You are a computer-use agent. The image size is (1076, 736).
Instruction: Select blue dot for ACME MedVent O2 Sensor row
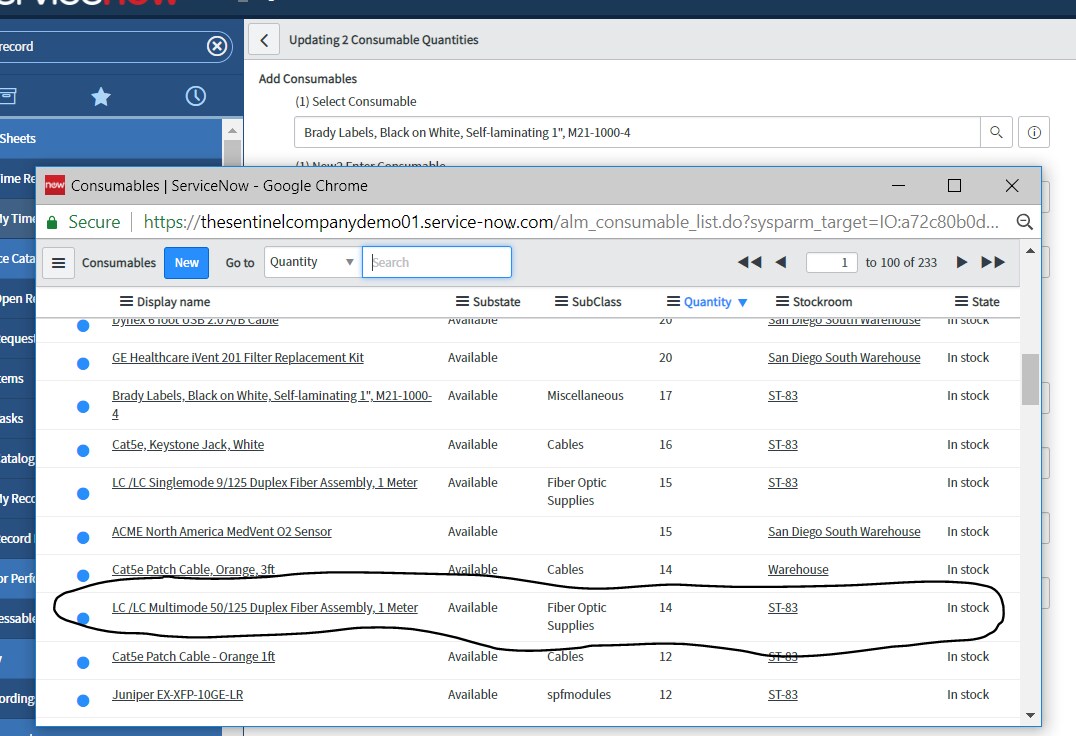[x=83, y=537]
